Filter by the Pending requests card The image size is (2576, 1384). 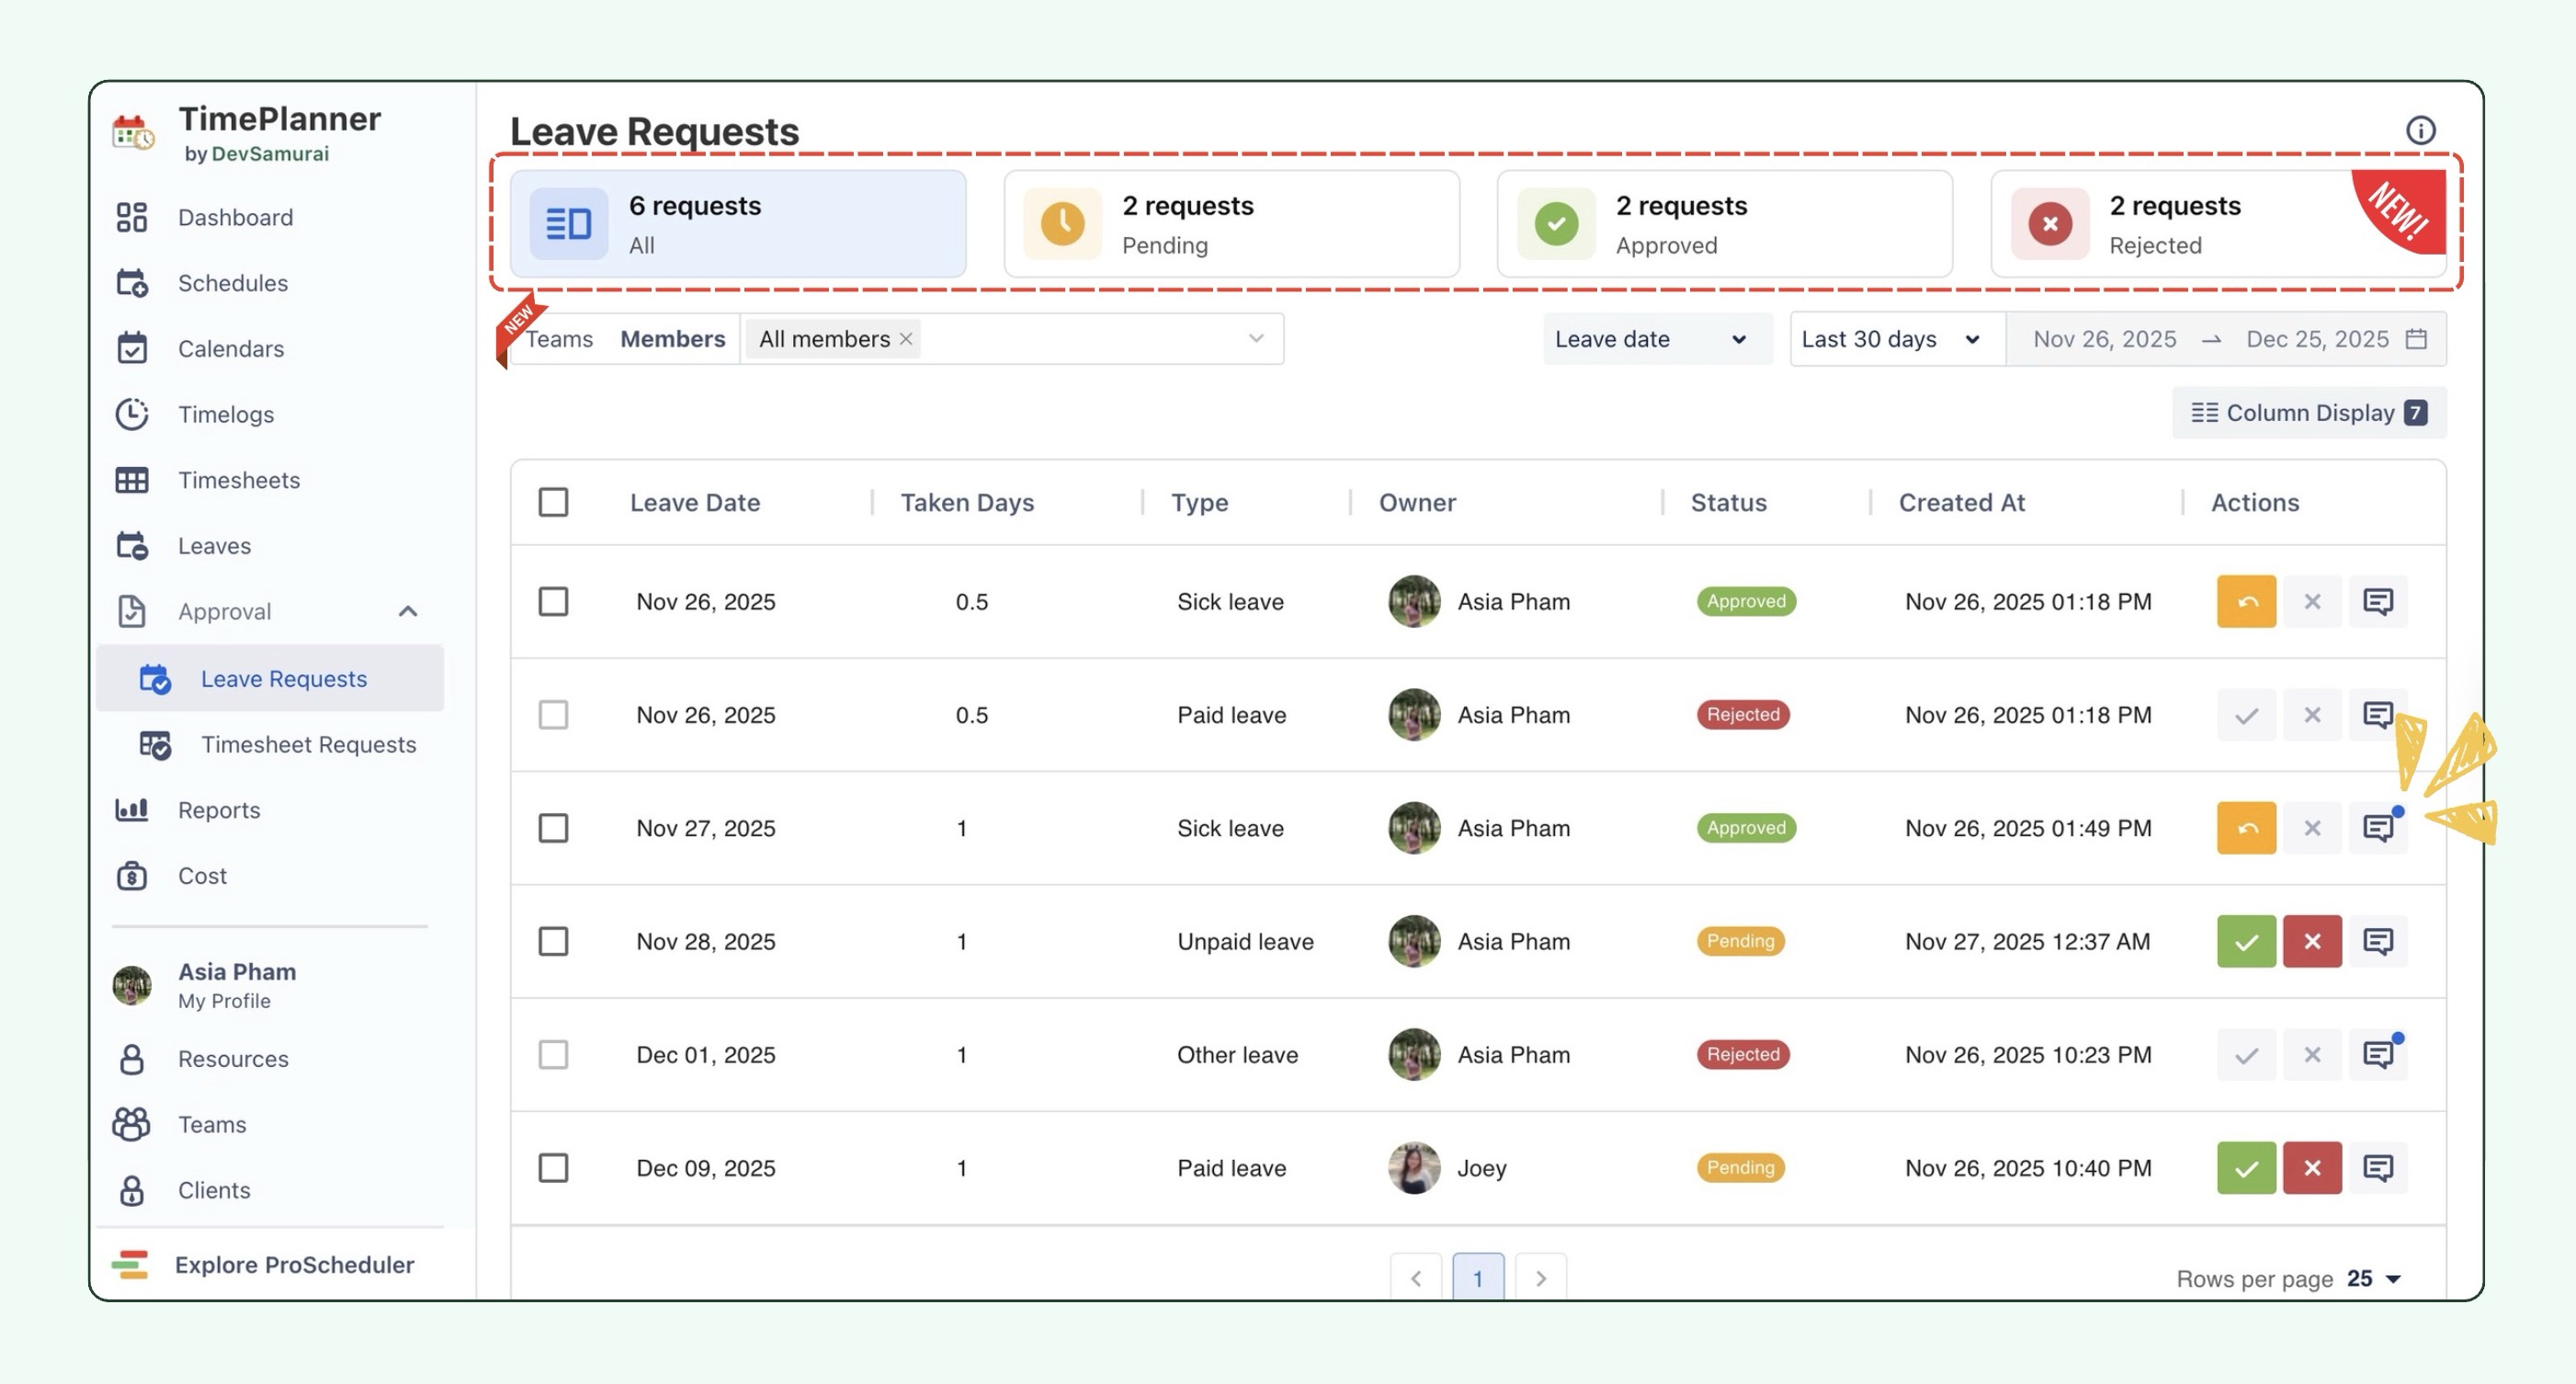click(1230, 224)
